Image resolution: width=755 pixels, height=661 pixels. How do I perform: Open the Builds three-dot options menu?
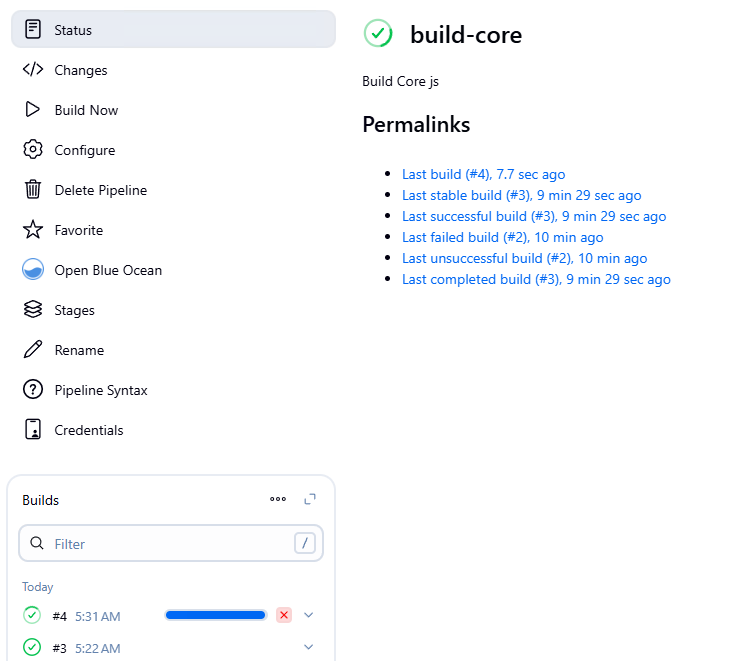278,499
